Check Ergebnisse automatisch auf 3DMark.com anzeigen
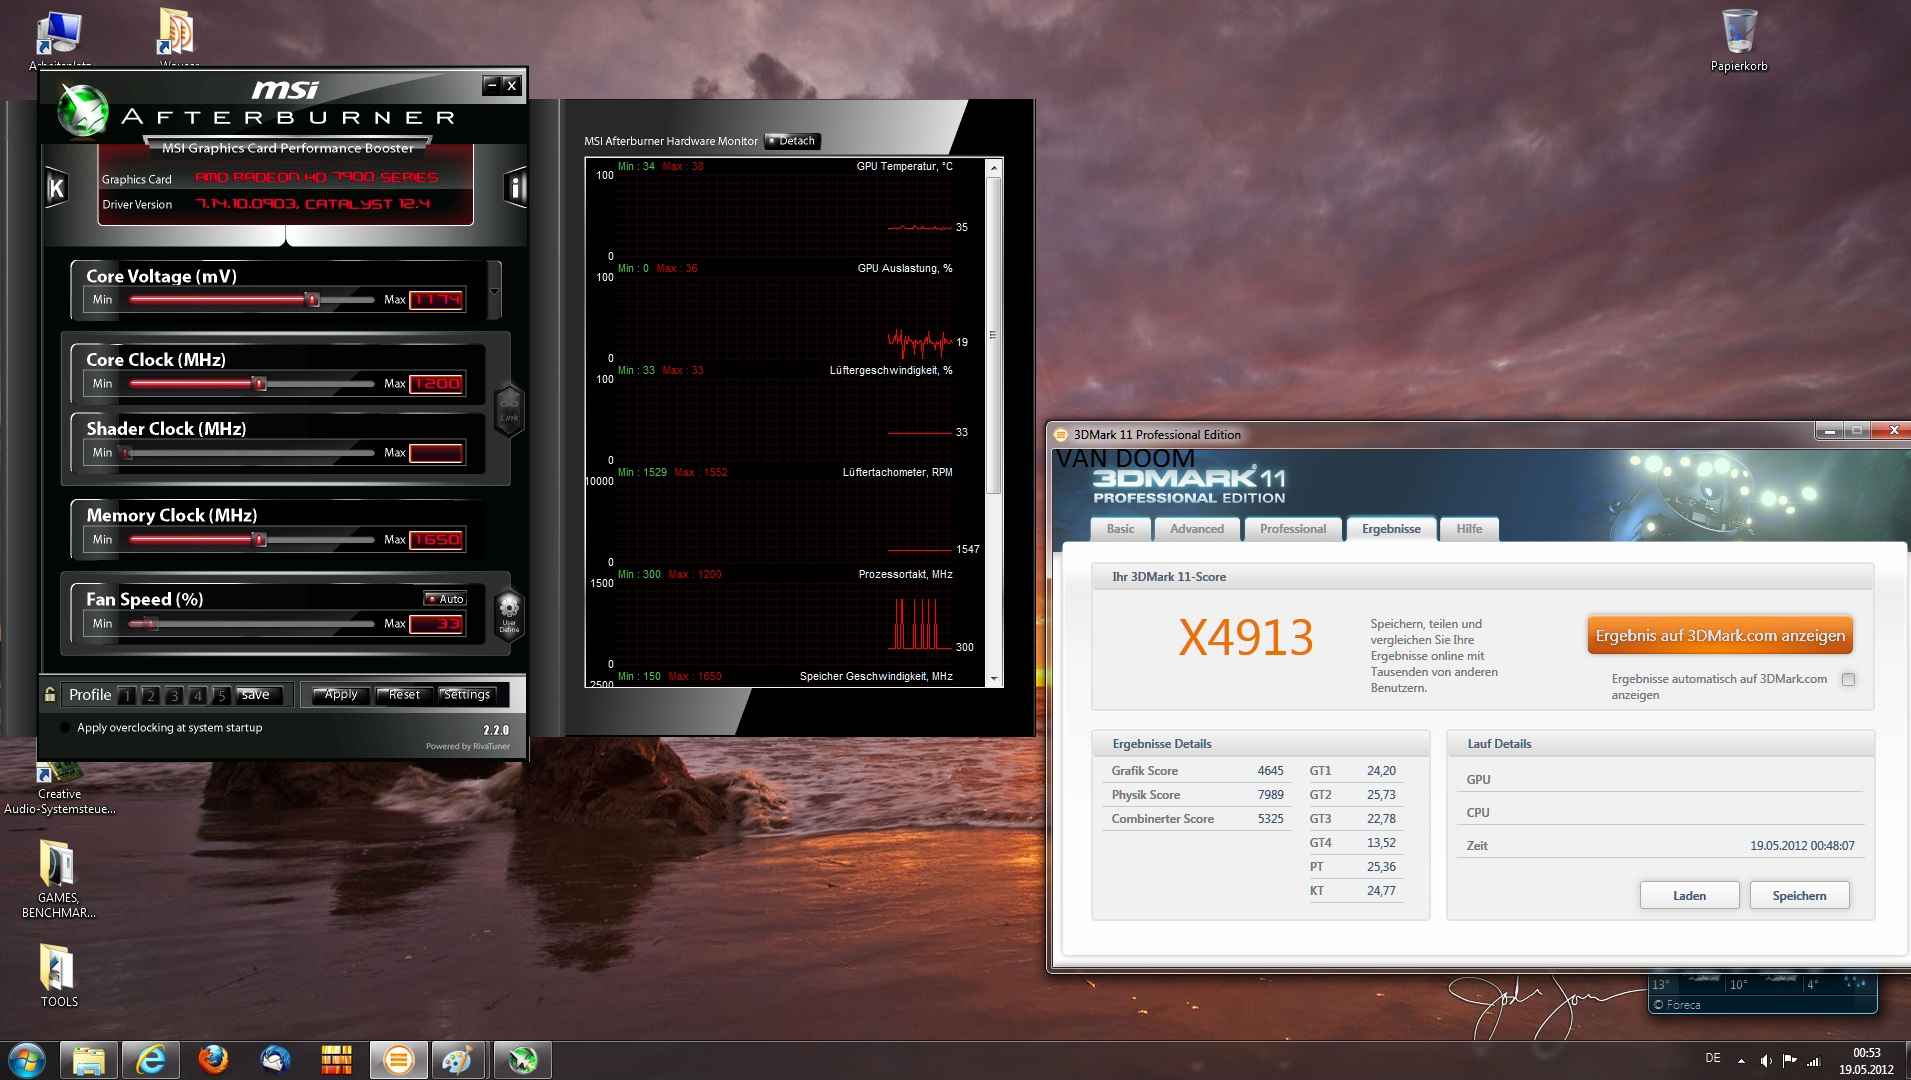The height and width of the screenshot is (1080, 1911). (x=1848, y=679)
